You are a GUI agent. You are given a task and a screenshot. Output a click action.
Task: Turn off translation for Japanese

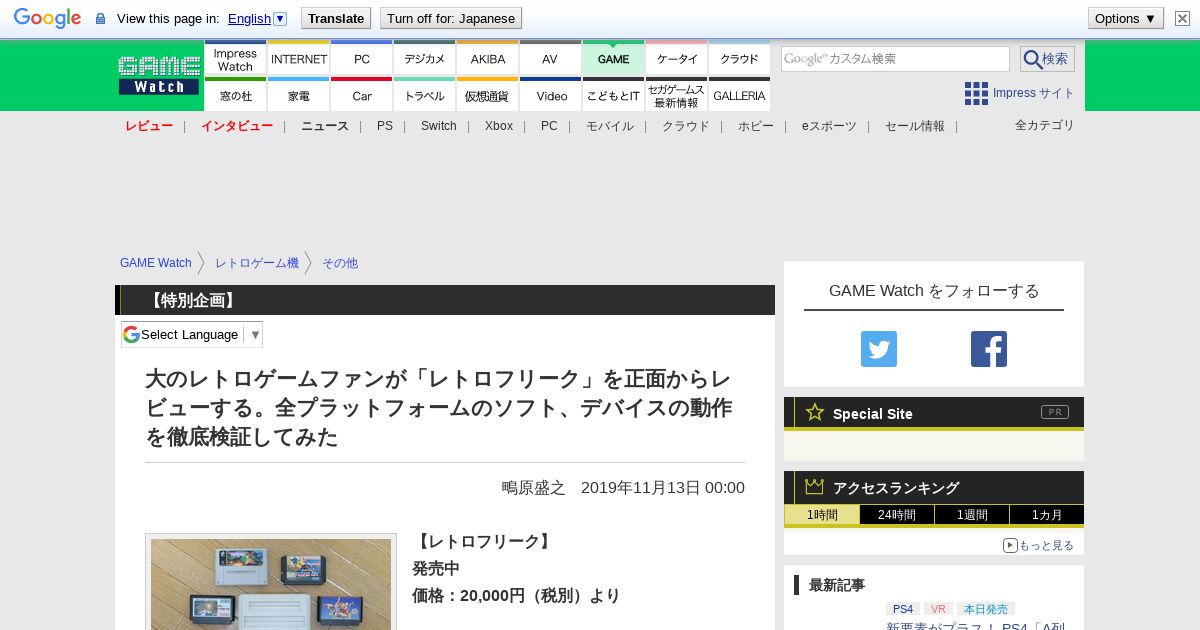pyautogui.click(x=451, y=18)
